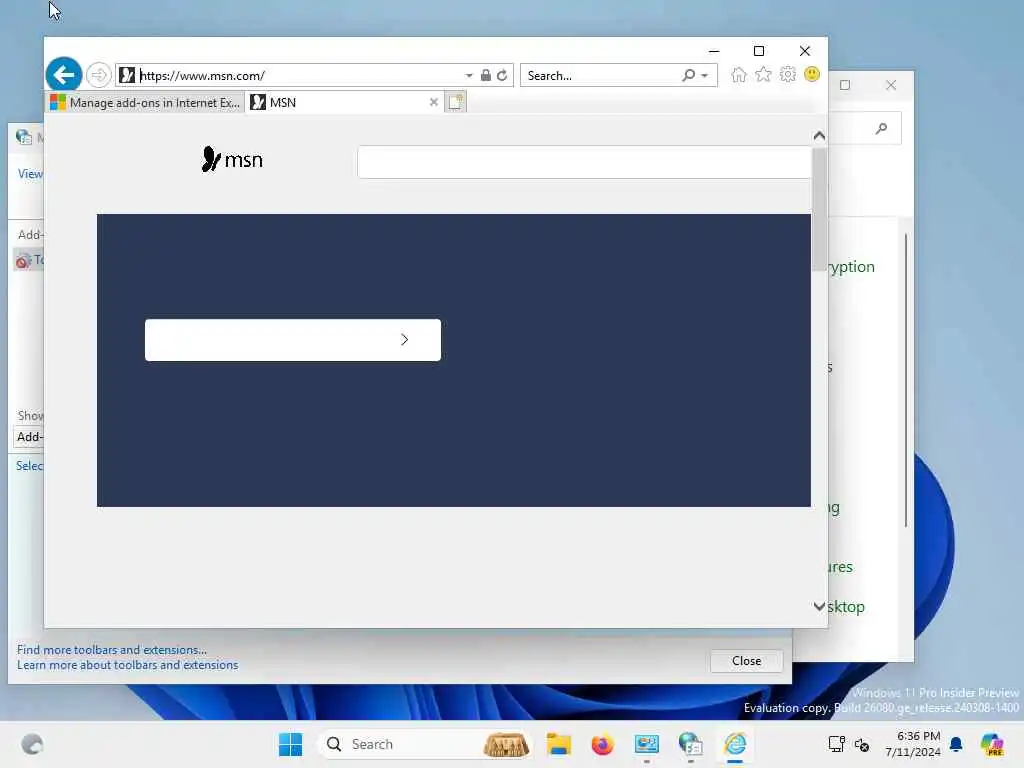Viewport: 1024px width, 768px height.
Task: Click the network display tray icon
Action: pyautogui.click(x=837, y=744)
